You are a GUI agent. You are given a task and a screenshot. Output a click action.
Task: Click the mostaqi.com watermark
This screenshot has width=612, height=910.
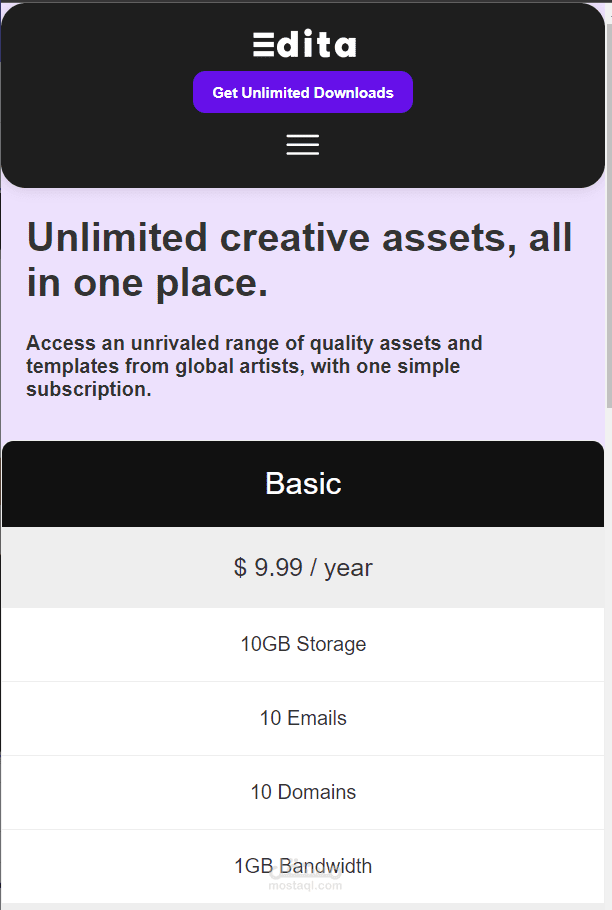[x=305, y=884]
